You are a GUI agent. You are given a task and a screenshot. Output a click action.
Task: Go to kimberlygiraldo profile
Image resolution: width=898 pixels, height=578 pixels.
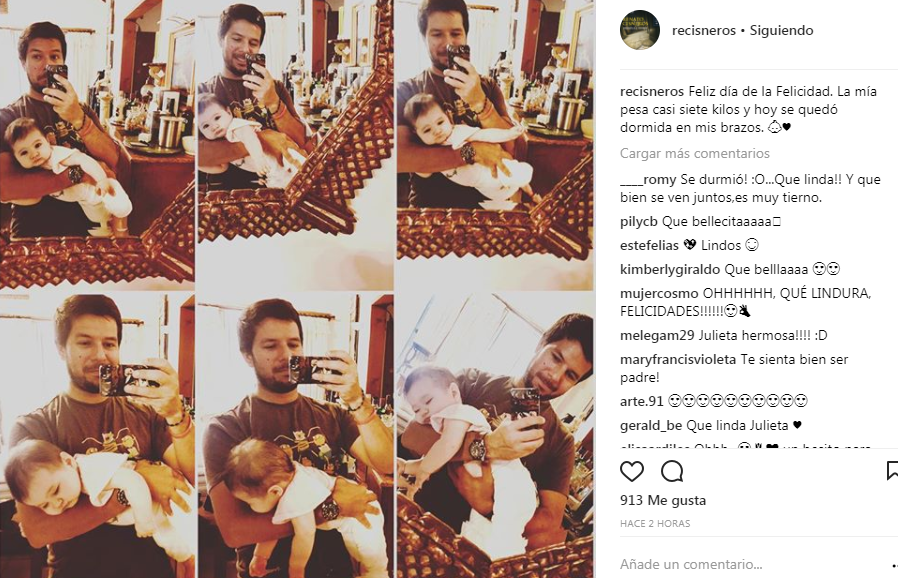(x=670, y=270)
